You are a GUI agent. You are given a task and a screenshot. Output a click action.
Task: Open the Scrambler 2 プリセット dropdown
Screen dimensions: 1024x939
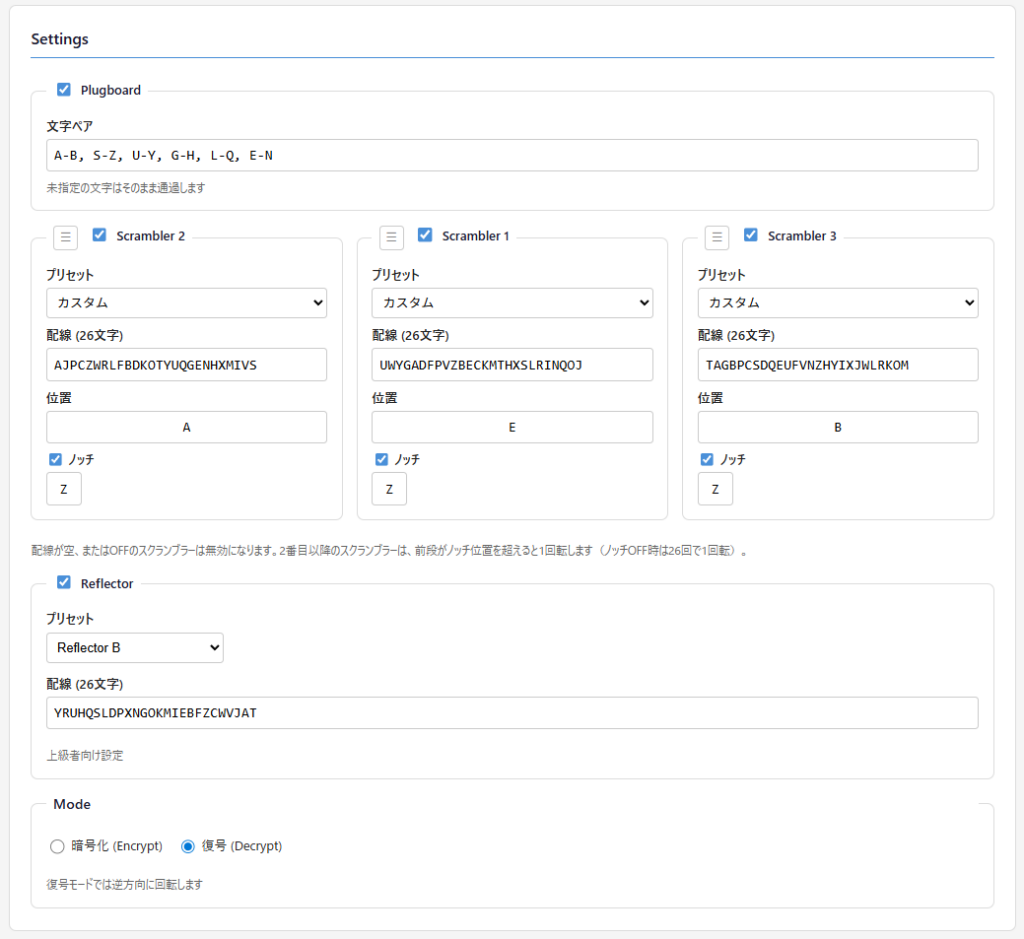186,303
